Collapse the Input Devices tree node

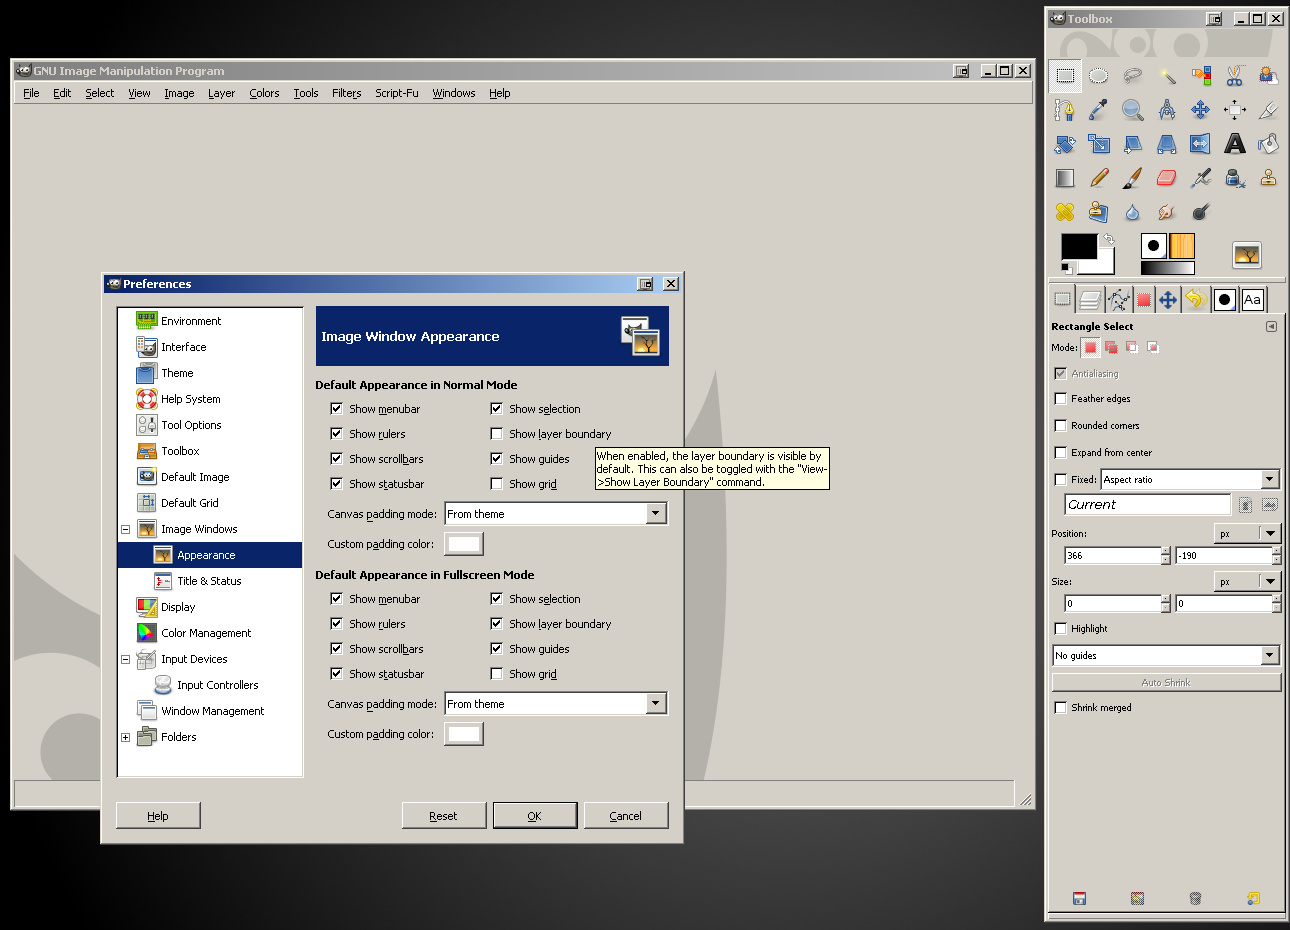pyautogui.click(x=125, y=660)
